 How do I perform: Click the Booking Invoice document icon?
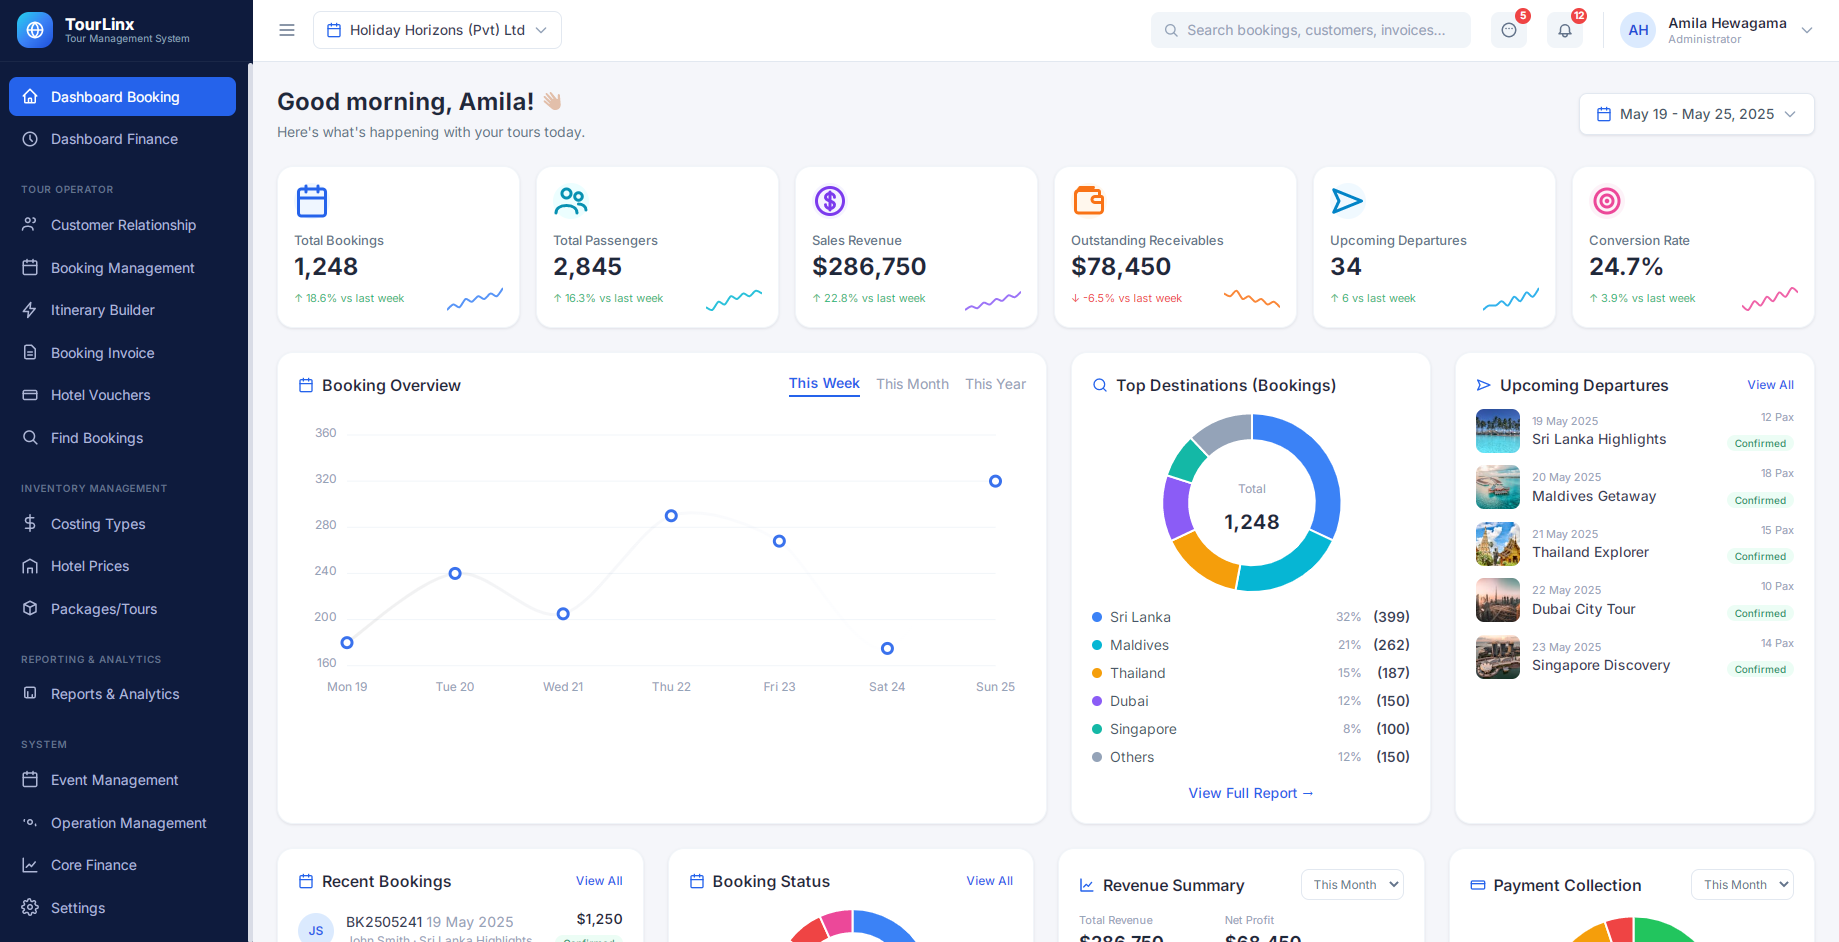click(x=30, y=353)
